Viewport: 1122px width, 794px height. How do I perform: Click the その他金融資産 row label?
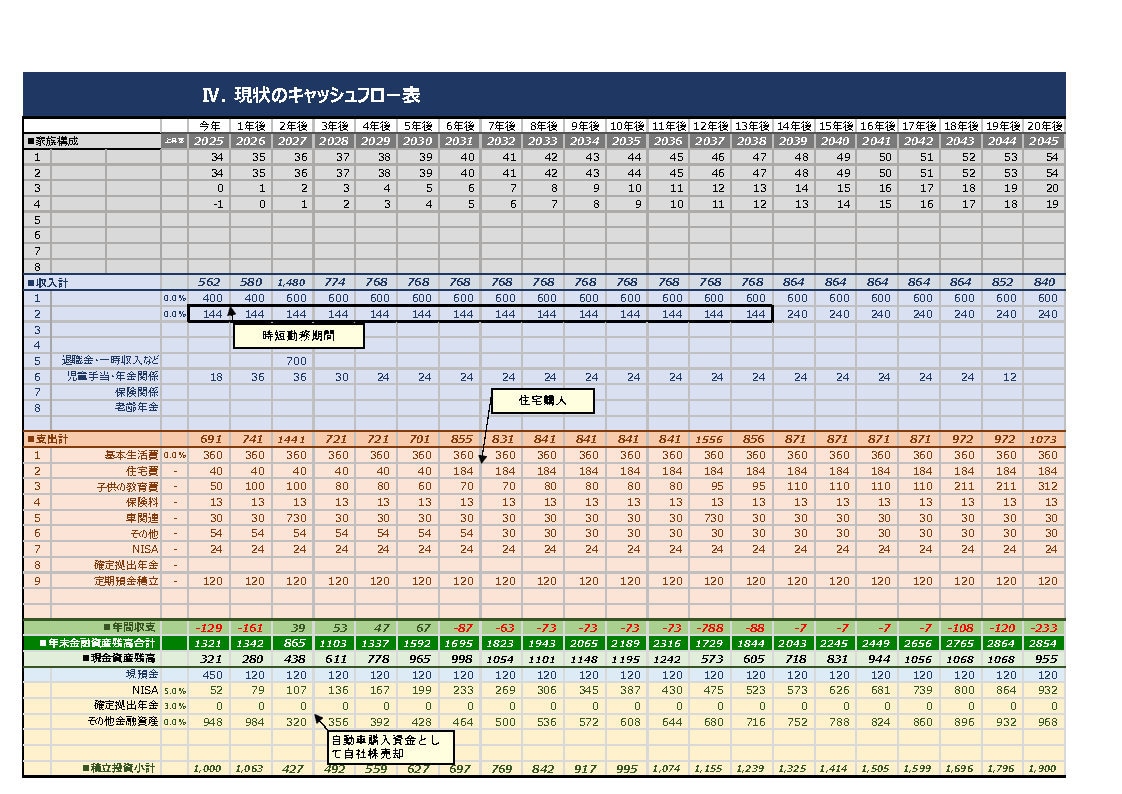[122, 721]
